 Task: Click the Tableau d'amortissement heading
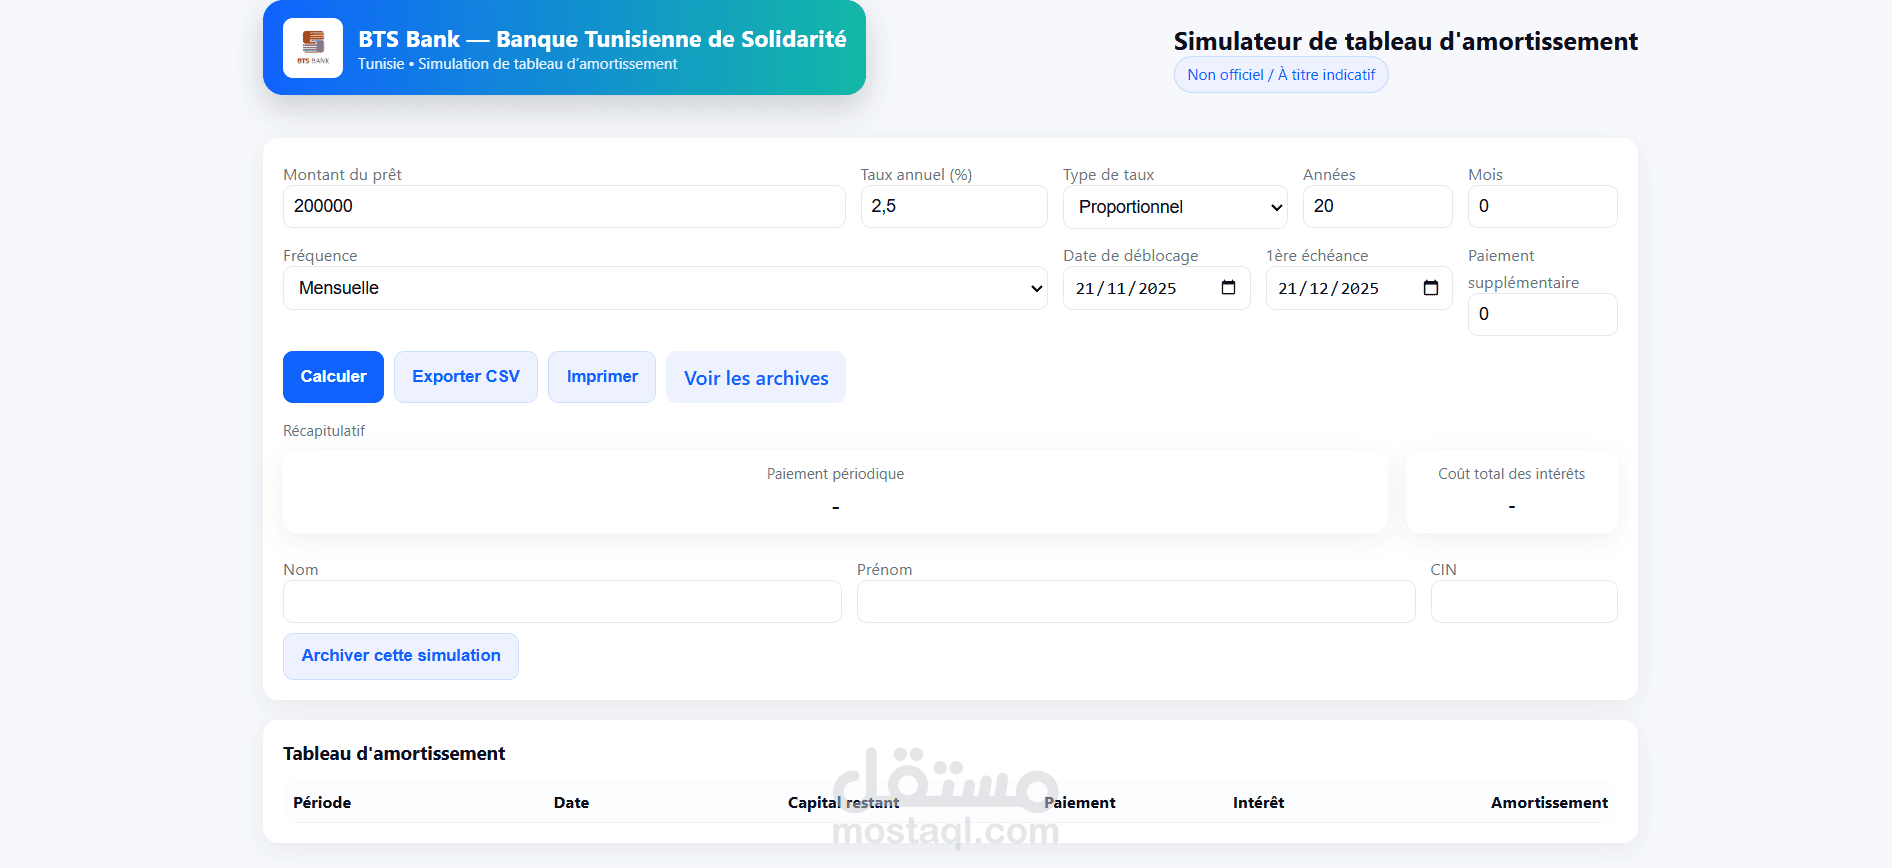[394, 754]
